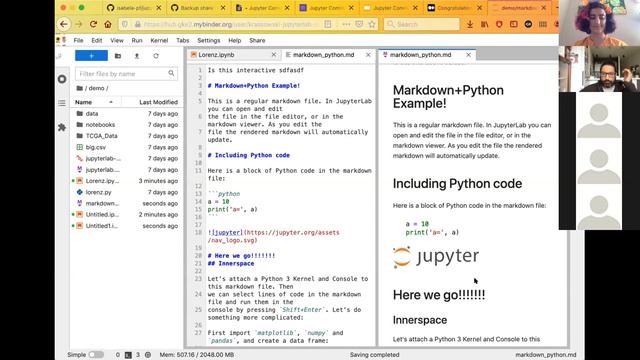The image size is (640, 360).
Task: Go to the browser home page
Action: [108, 24]
